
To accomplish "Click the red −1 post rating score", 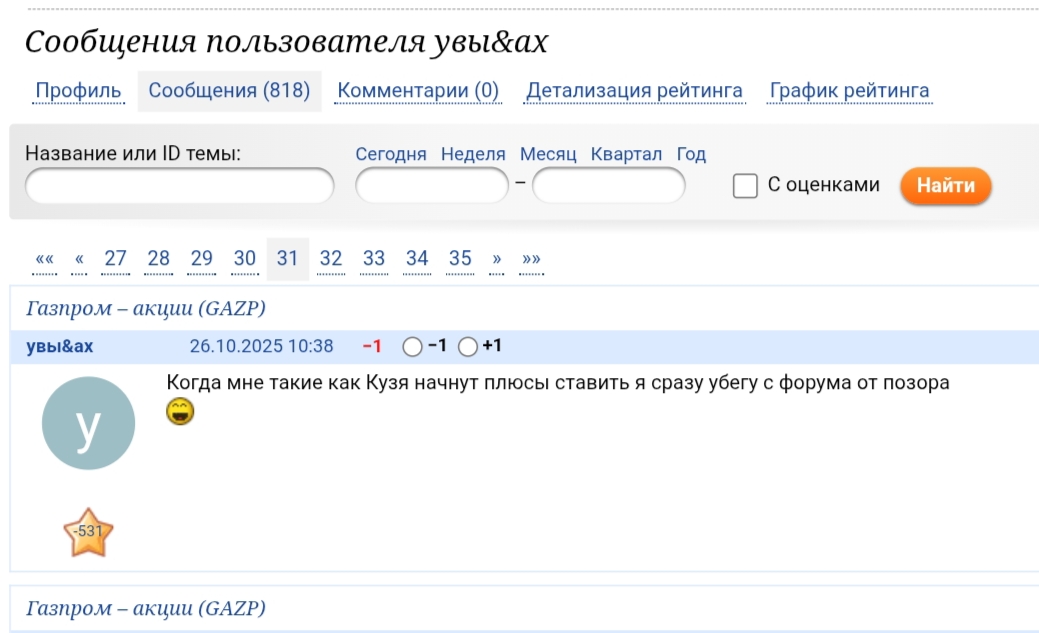I will 372,347.
